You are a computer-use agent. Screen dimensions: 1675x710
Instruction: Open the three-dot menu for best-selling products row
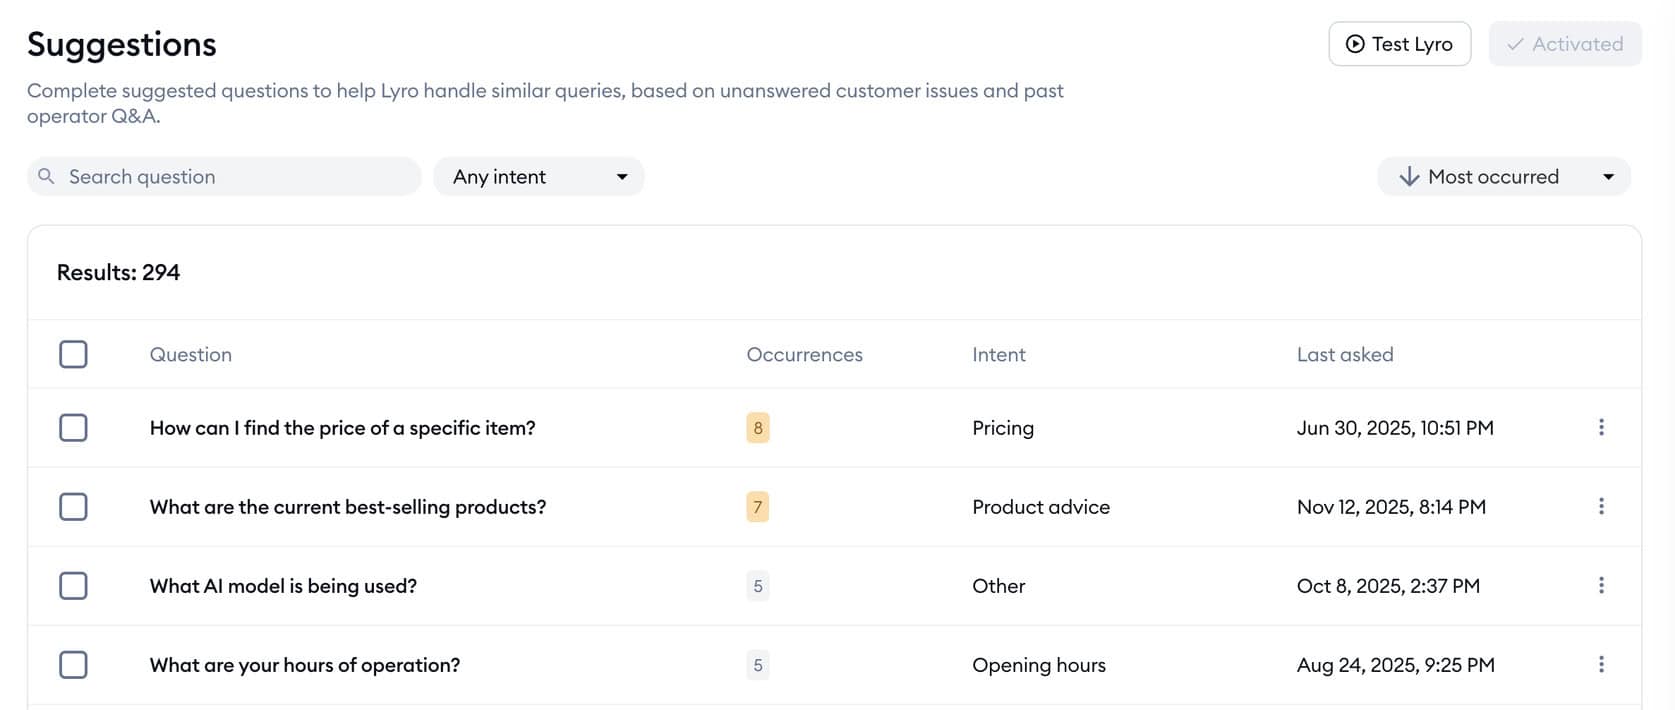1601,507
